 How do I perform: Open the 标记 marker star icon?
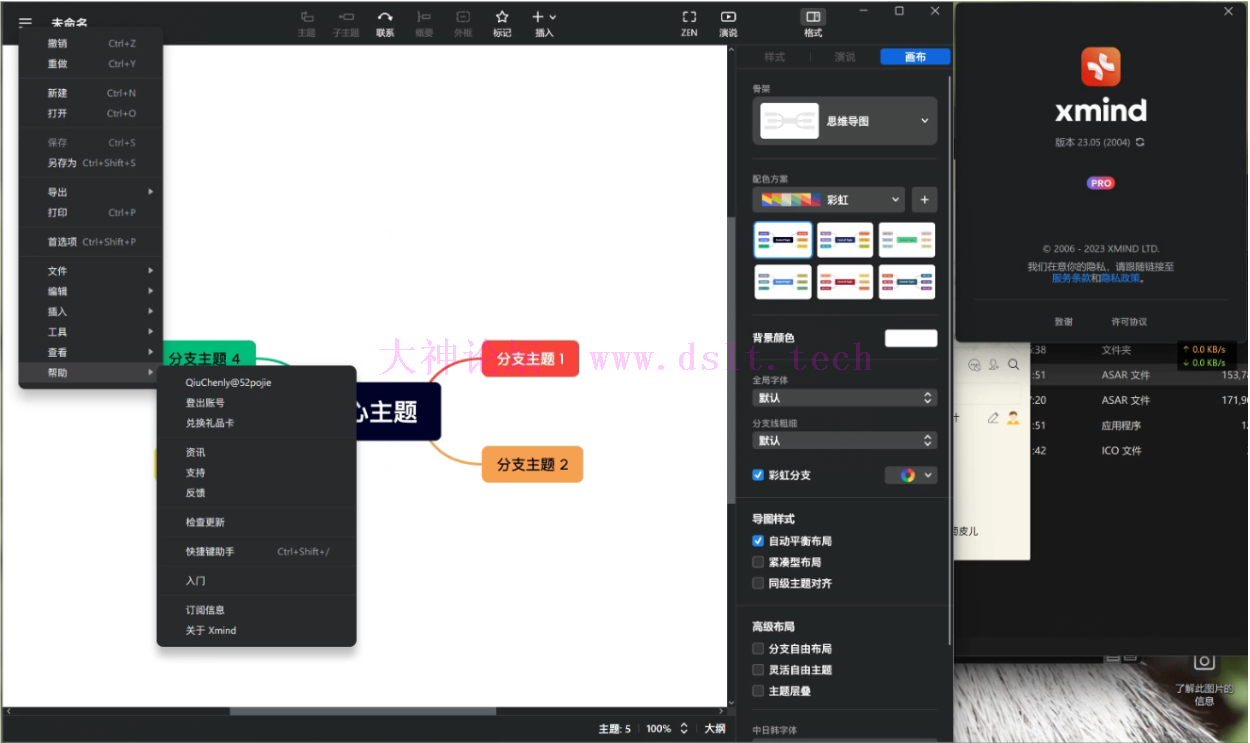click(502, 17)
